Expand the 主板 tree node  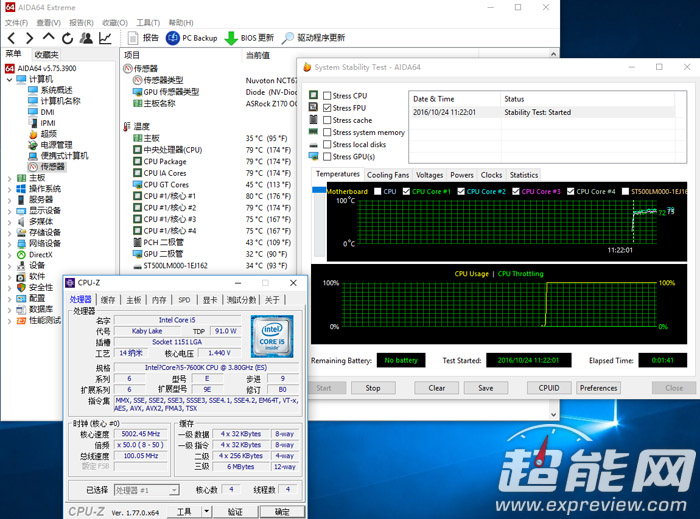pos(9,178)
